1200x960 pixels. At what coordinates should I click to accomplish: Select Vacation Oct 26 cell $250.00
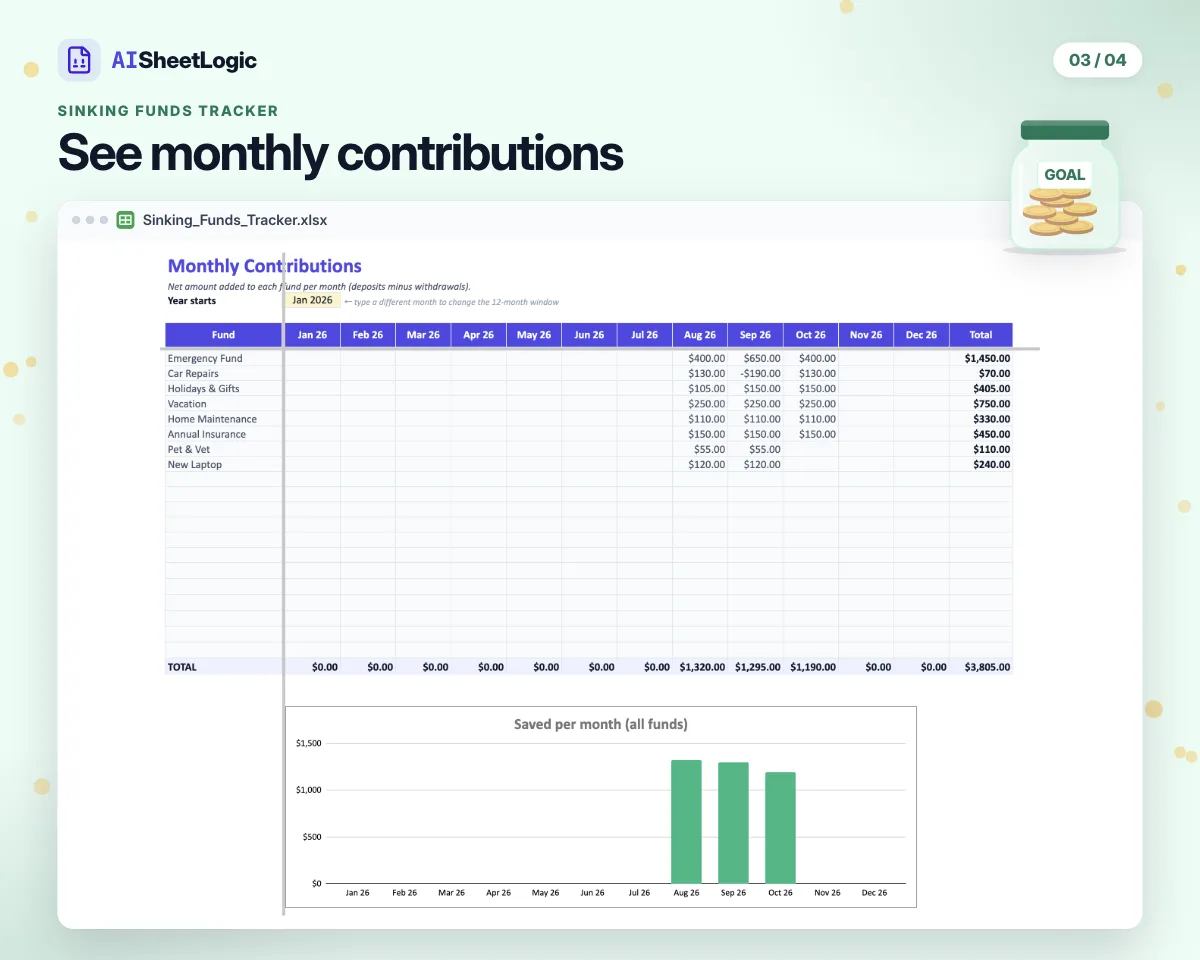tap(811, 404)
